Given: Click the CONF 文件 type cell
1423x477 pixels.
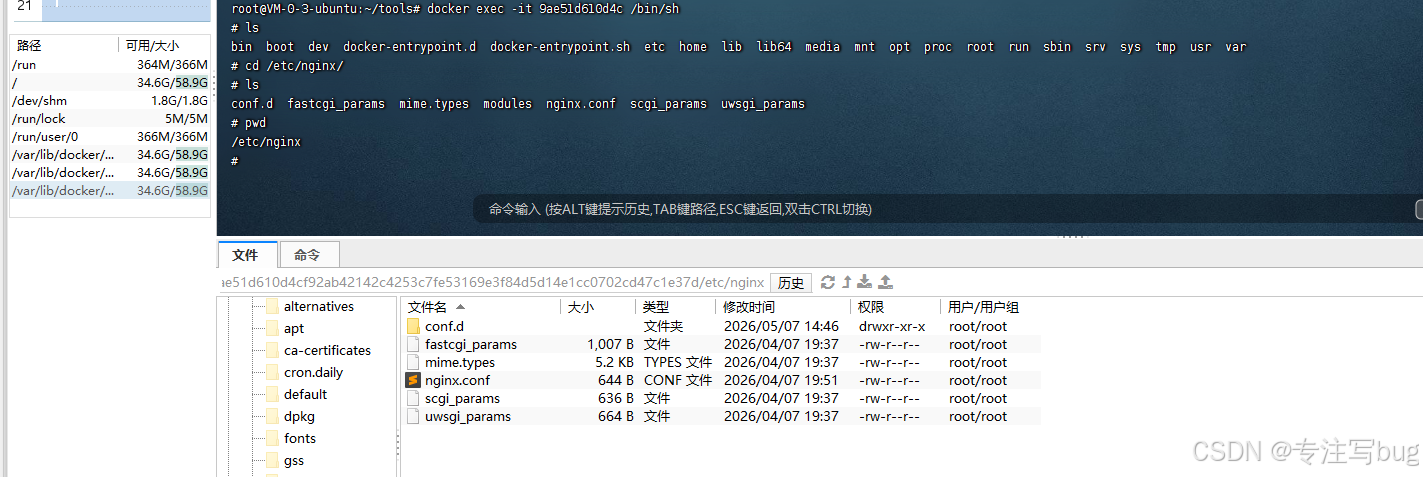Looking at the screenshot, I should (x=678, y=380).
